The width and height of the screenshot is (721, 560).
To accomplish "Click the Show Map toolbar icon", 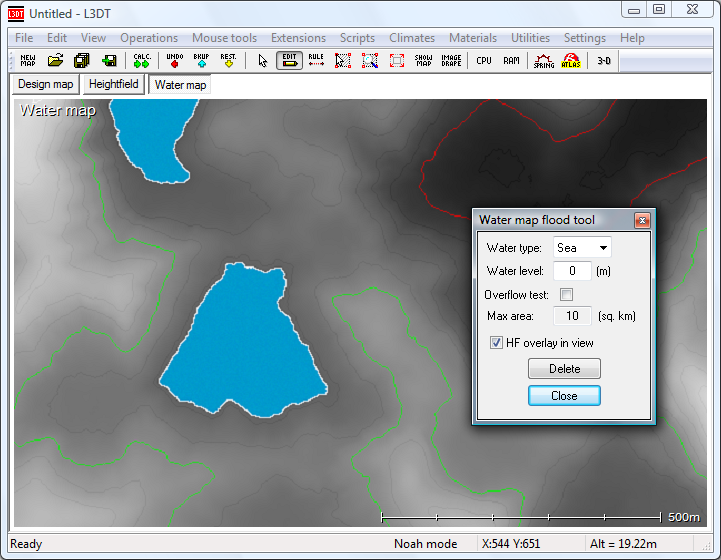I will (x=424, y=60).
